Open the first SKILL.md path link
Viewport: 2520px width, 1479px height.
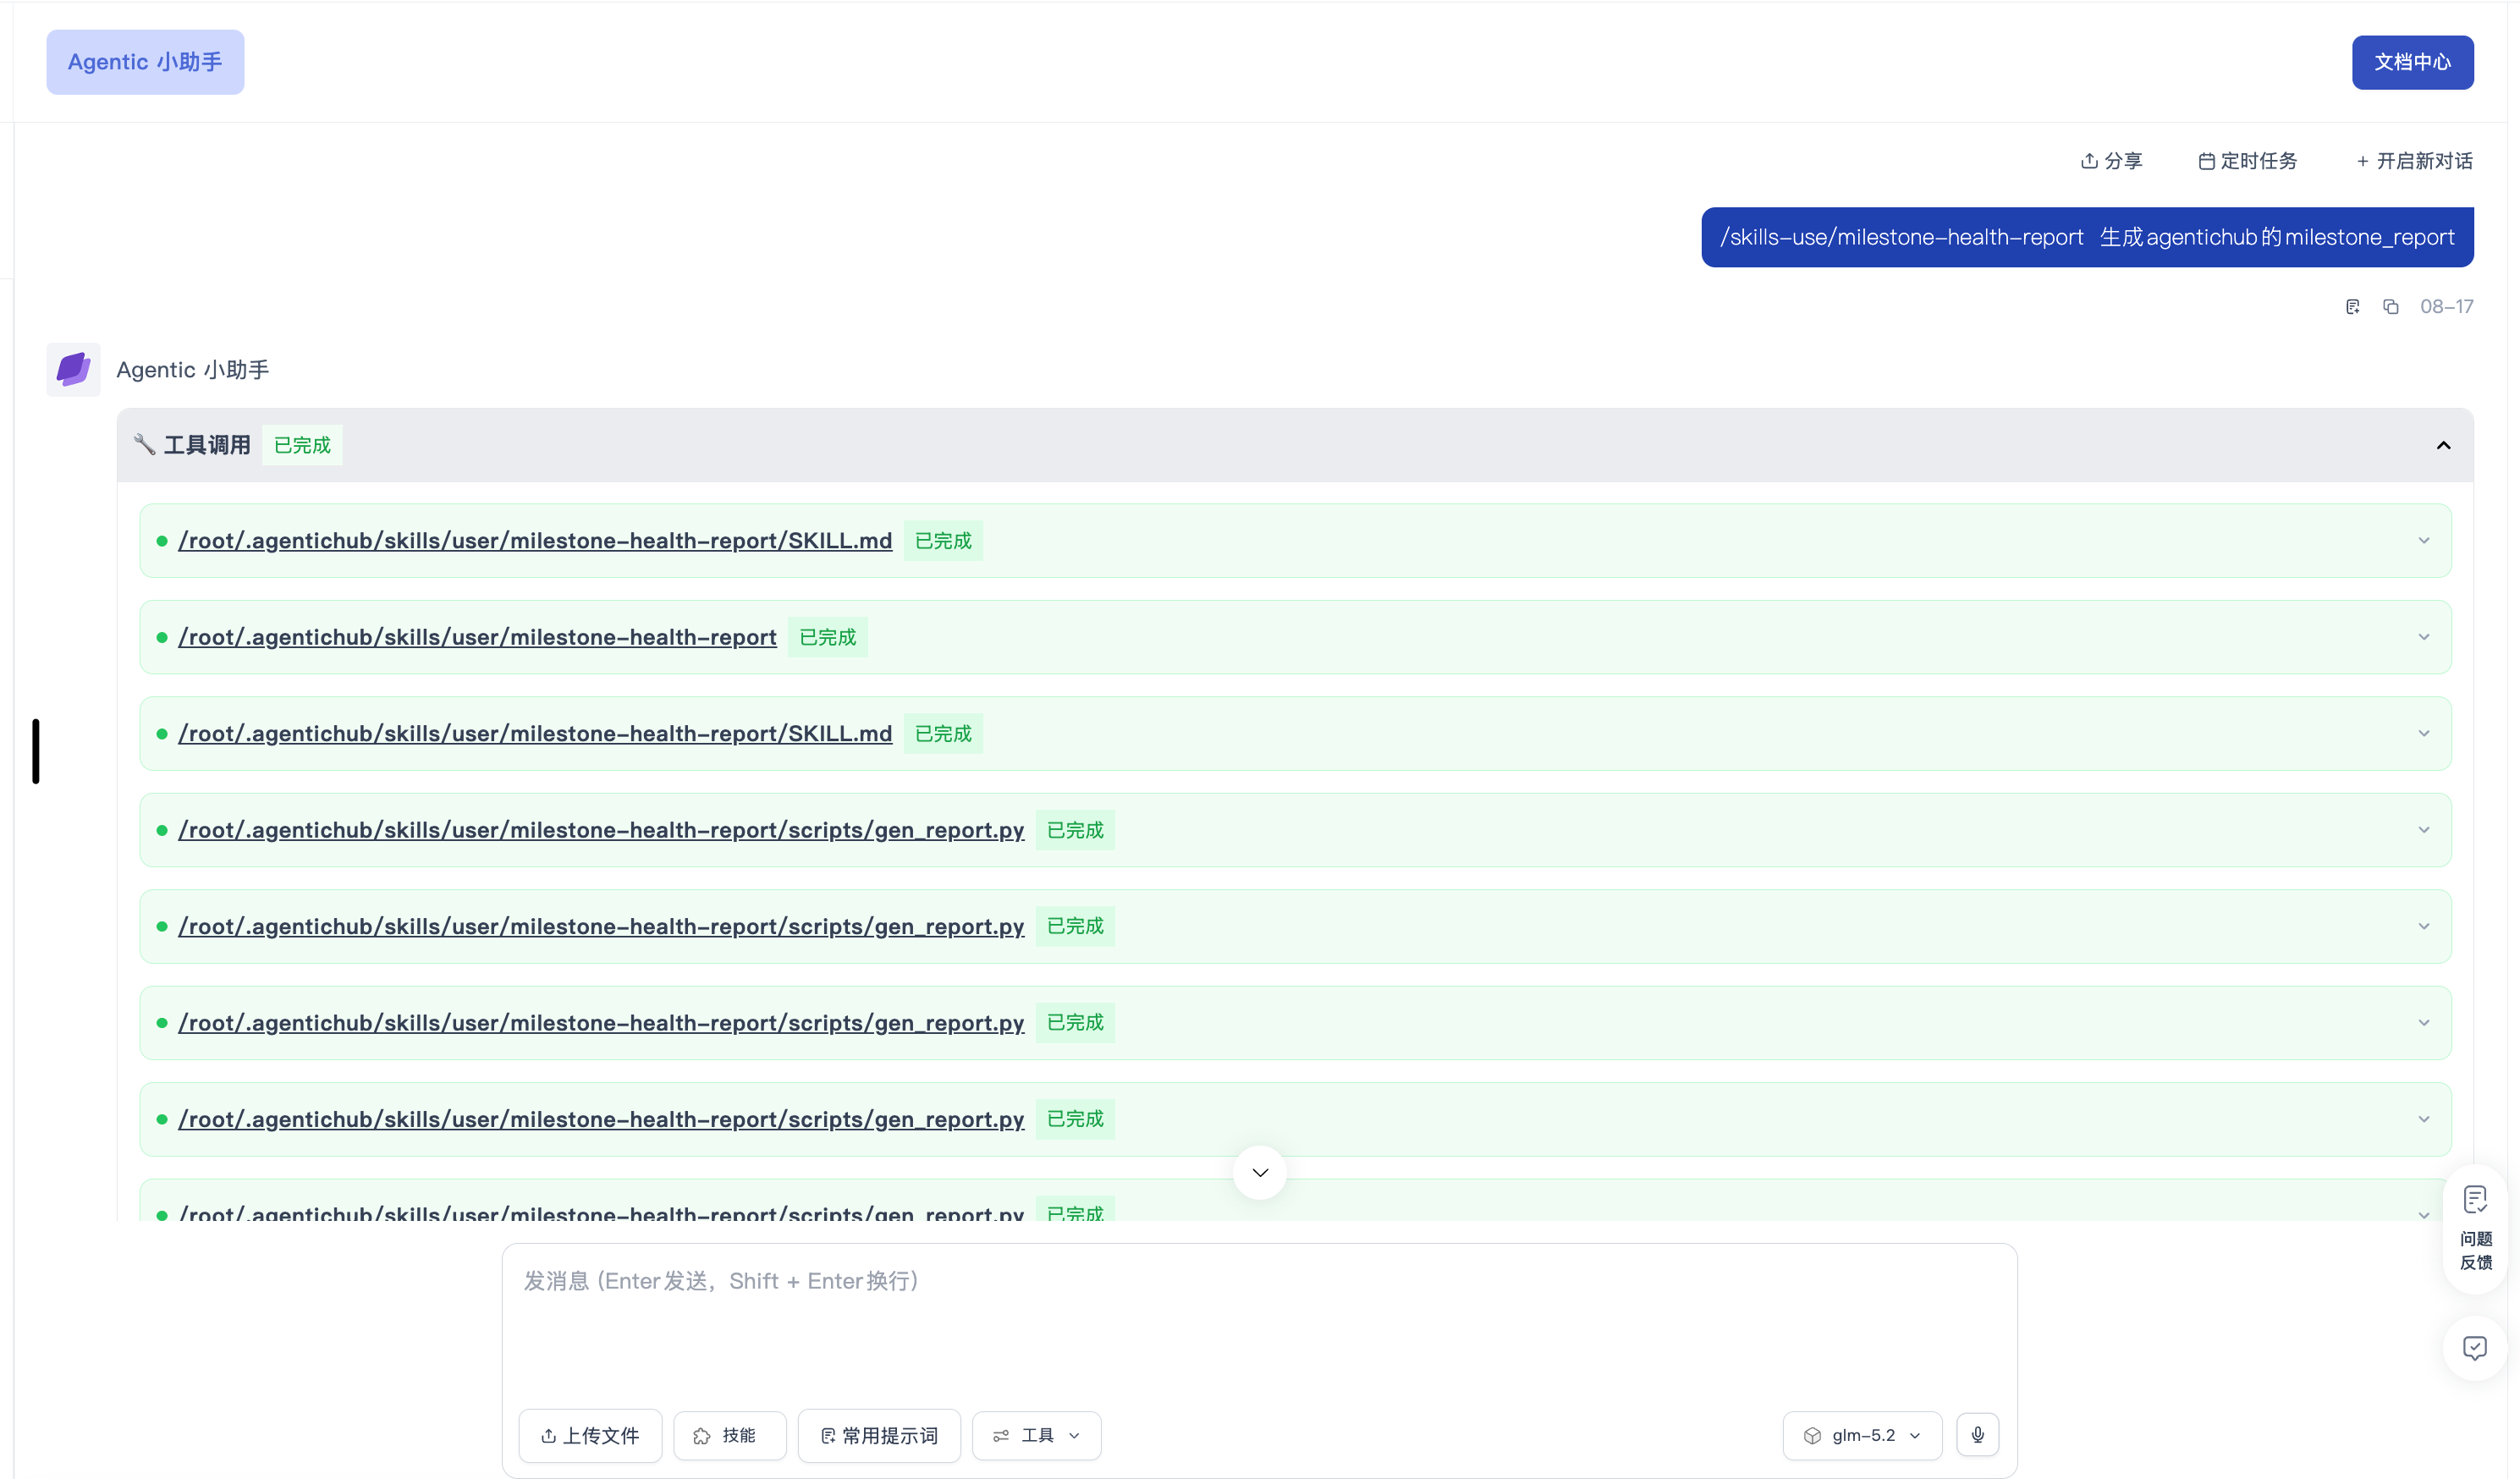(535, 541)
